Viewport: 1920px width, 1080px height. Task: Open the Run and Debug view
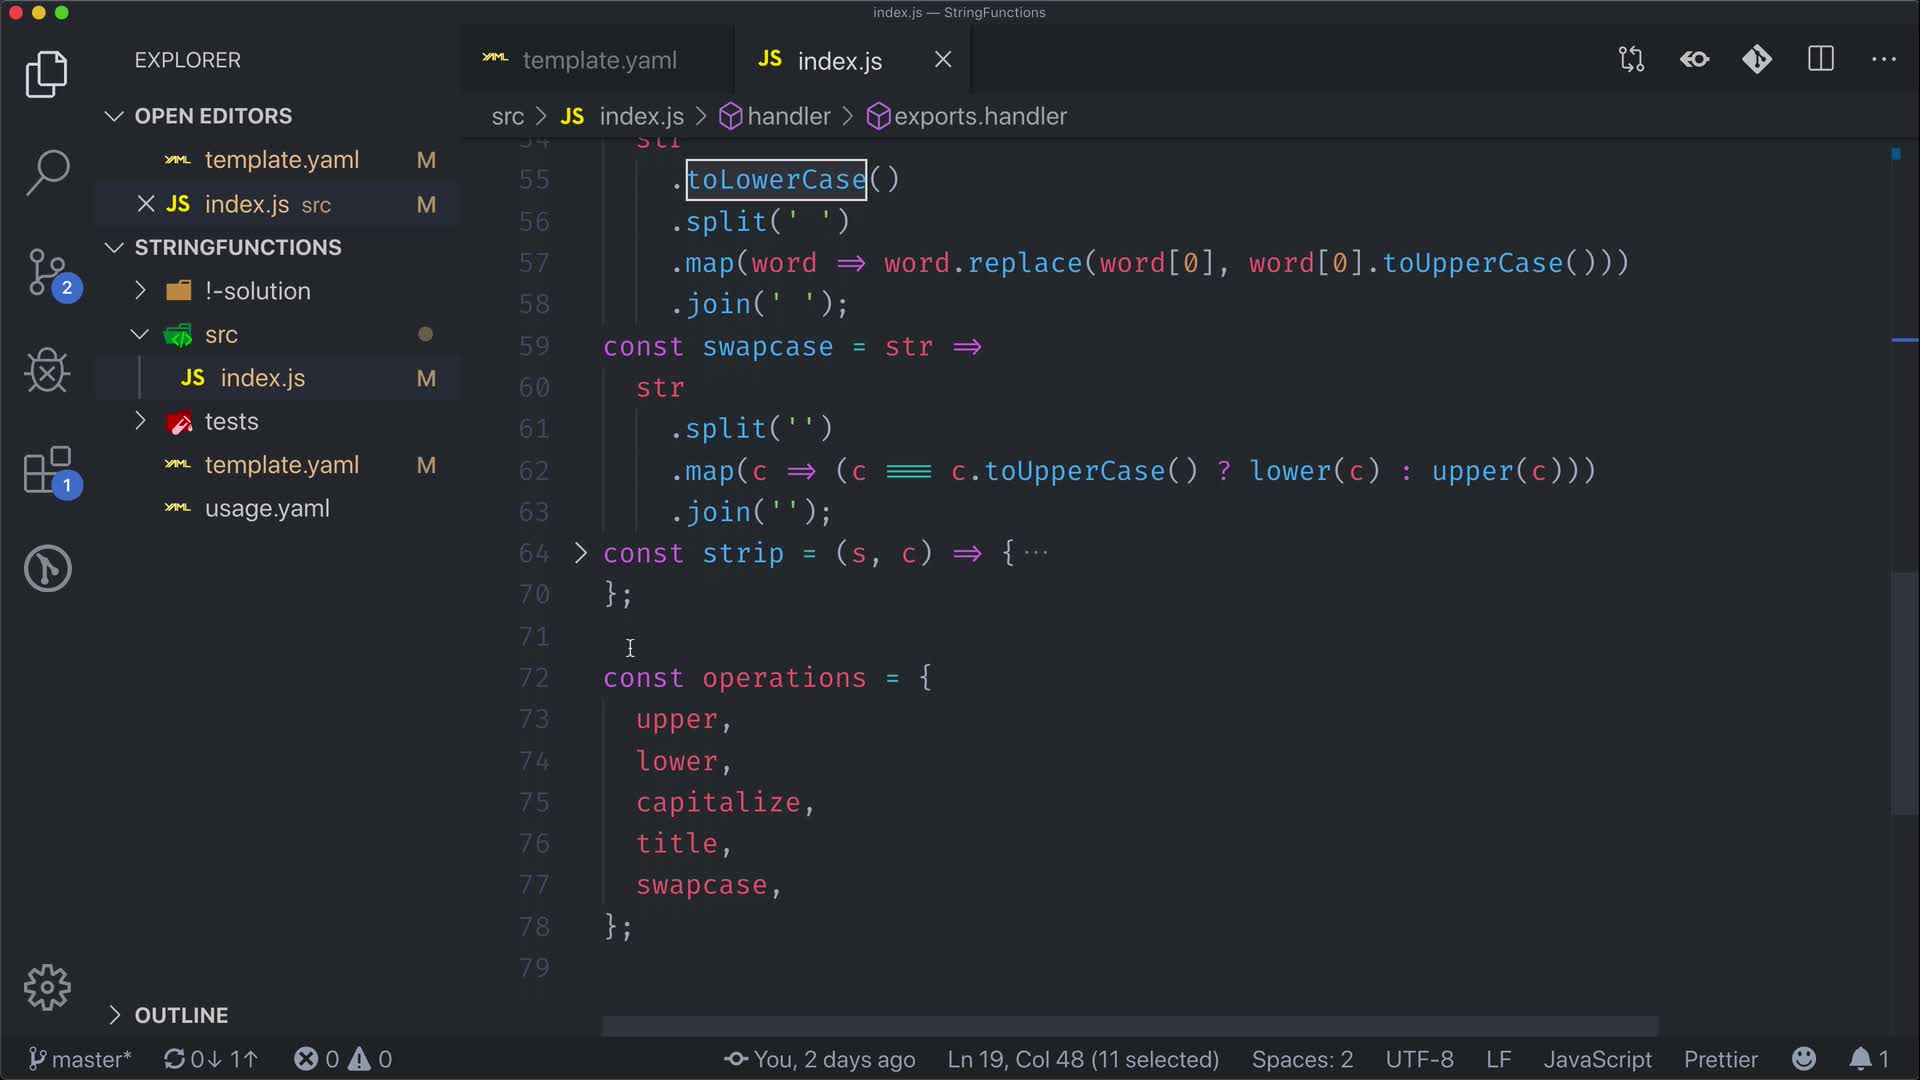tap(47, 371)
